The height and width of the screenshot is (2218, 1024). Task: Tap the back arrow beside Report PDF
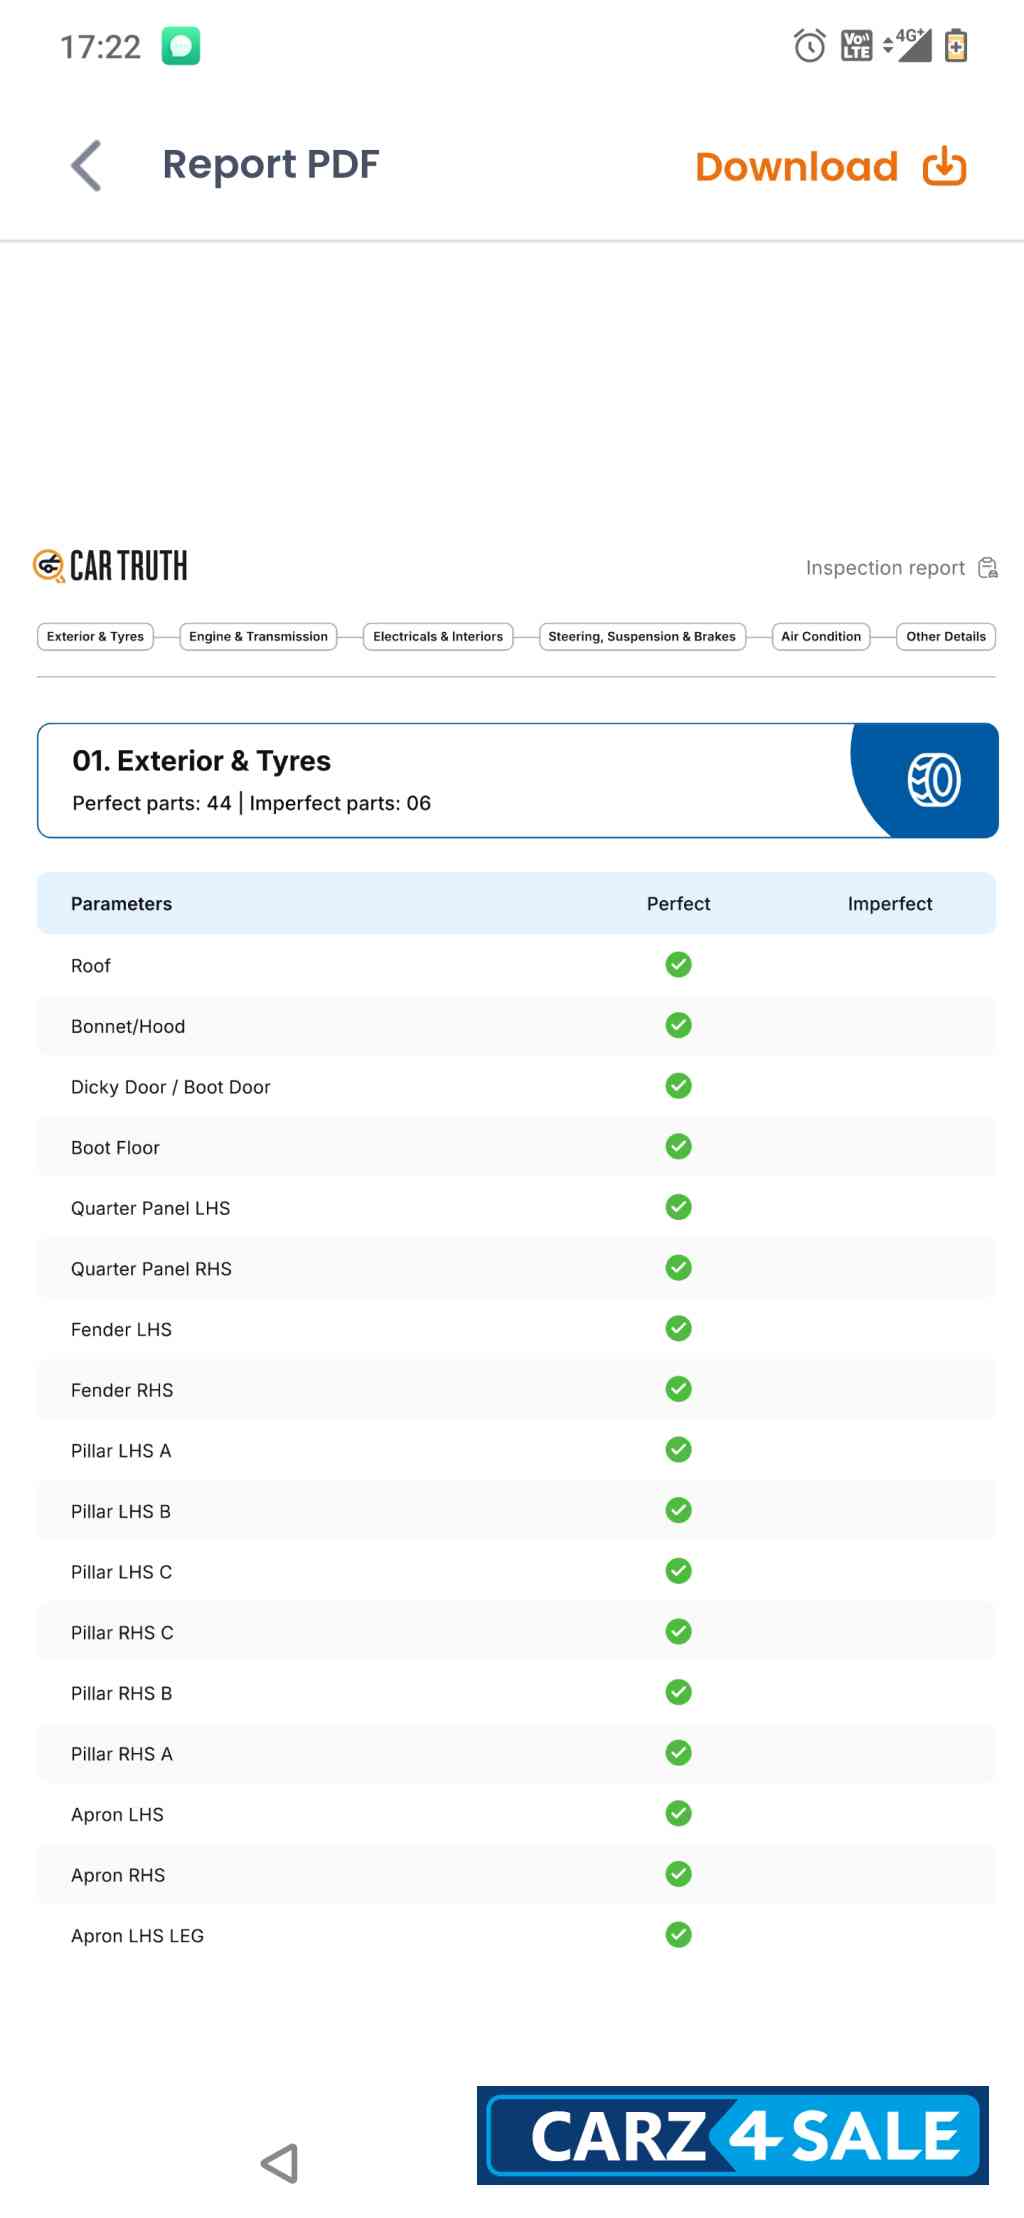[x=87, y=165]
